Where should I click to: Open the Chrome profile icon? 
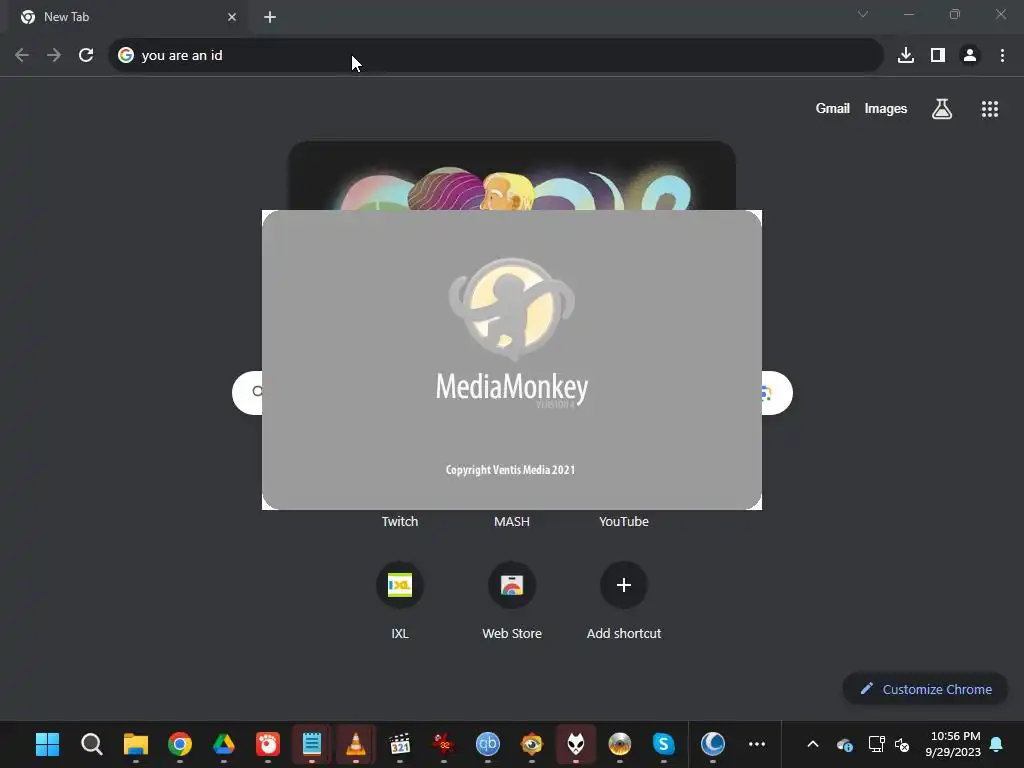point(970,56)
